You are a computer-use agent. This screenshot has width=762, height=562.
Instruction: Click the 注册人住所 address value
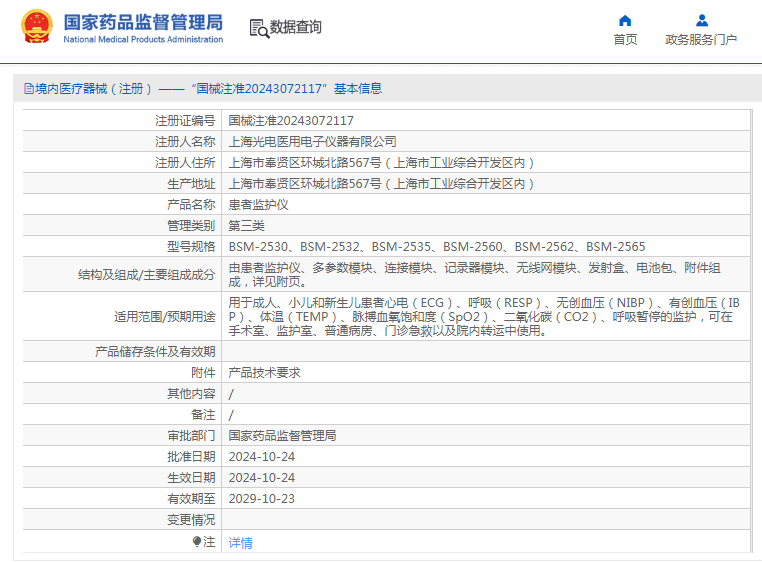point(381,162)
